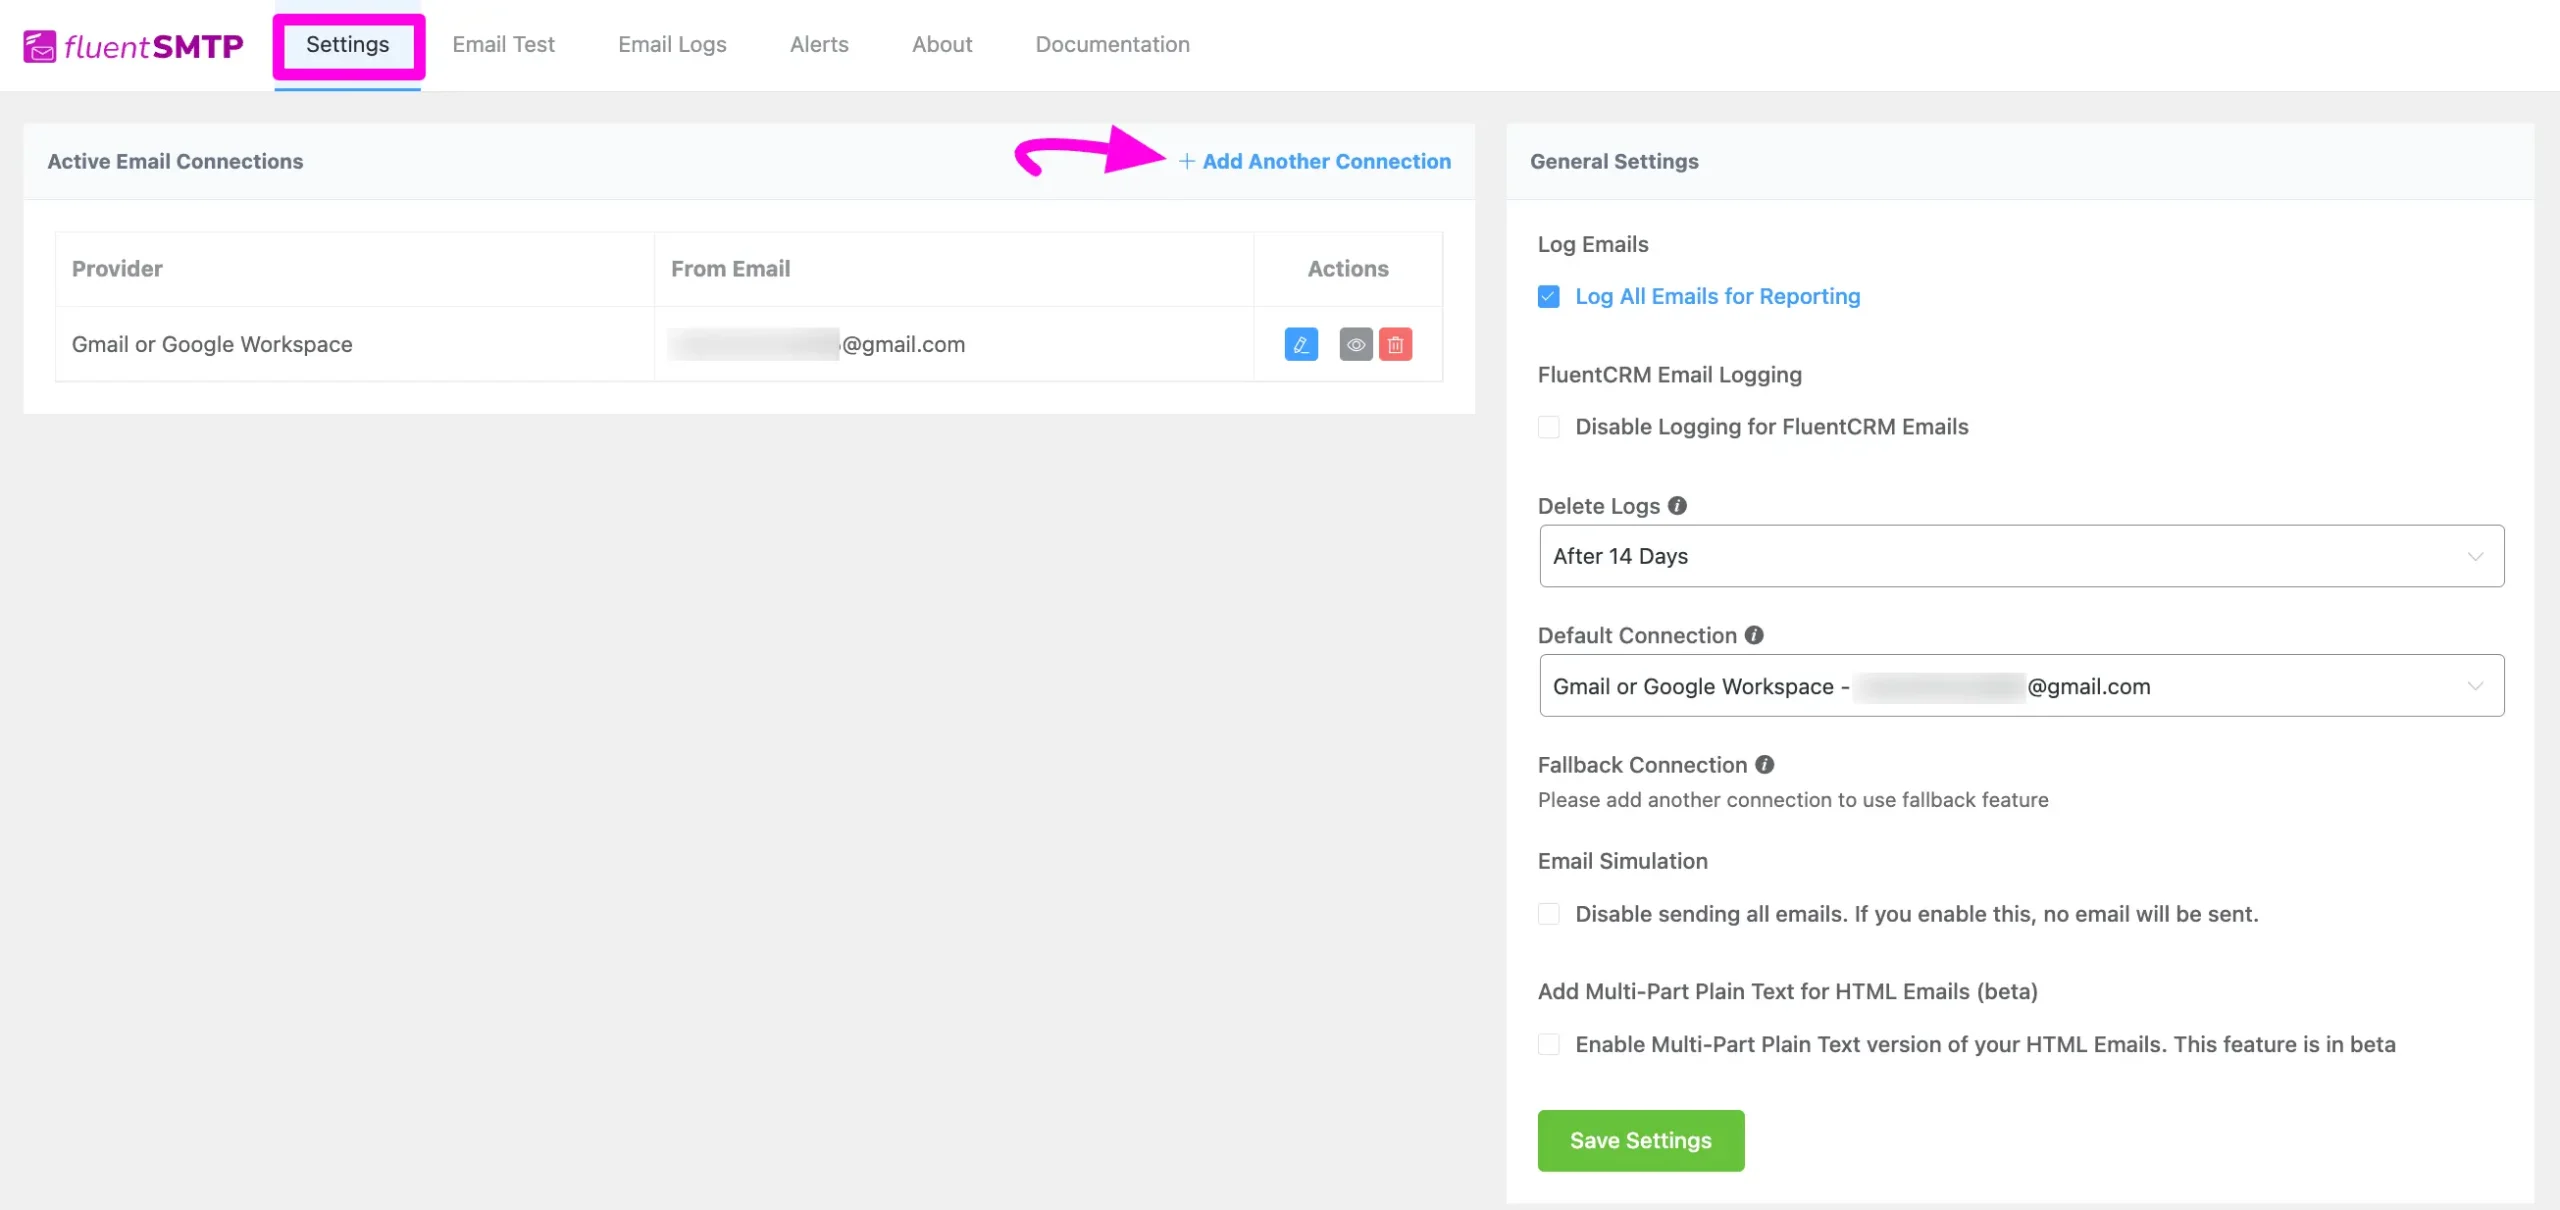This screenshot has height=1210, width=2560.
Task: Click the Documentation menu item
Action: pyautogui.click(x=1110, y=44)
